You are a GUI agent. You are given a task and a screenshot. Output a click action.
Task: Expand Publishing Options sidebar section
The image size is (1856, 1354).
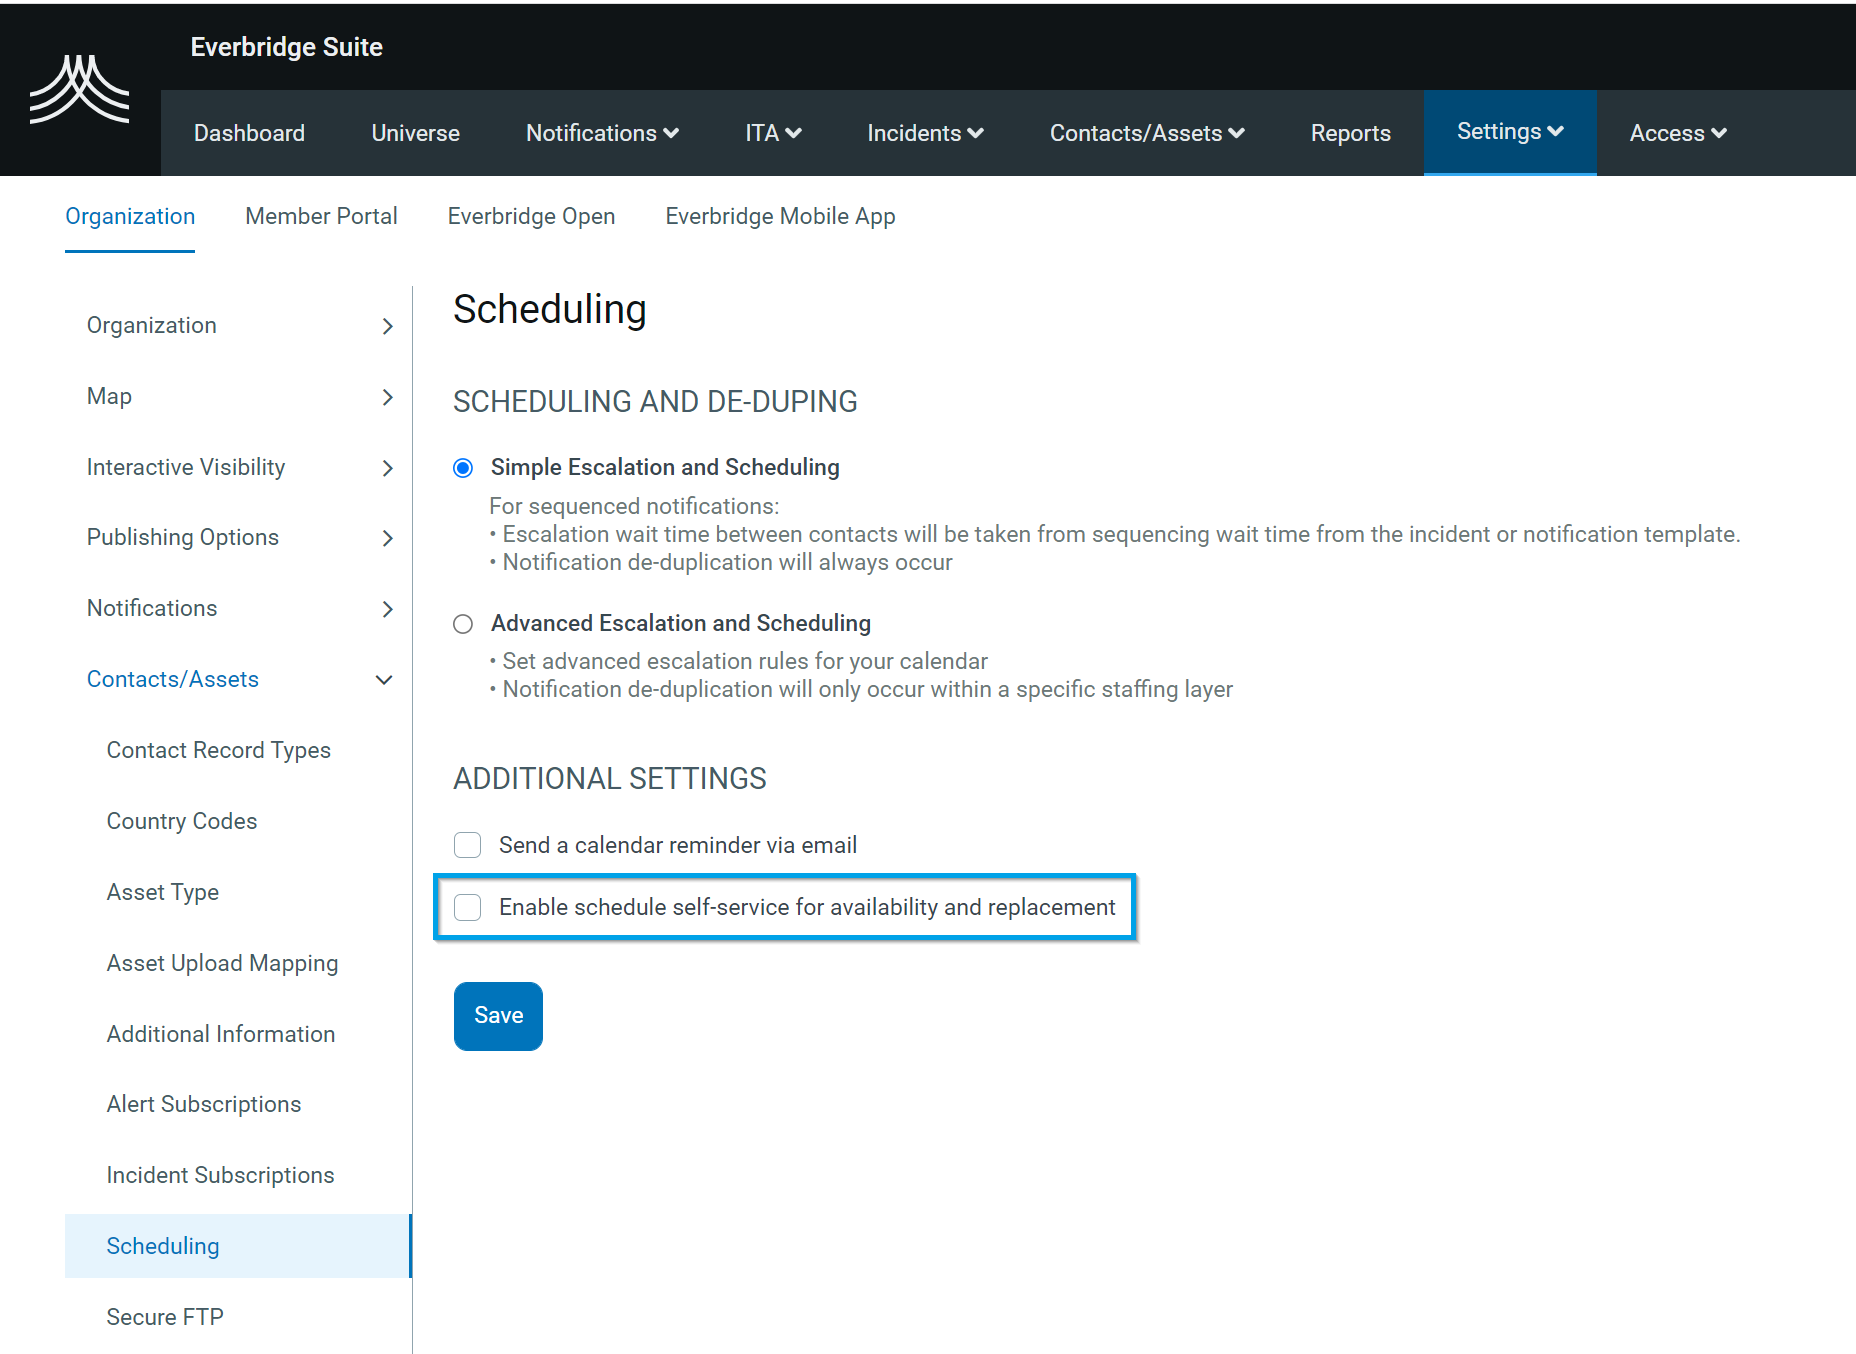[x=238, y=538]
